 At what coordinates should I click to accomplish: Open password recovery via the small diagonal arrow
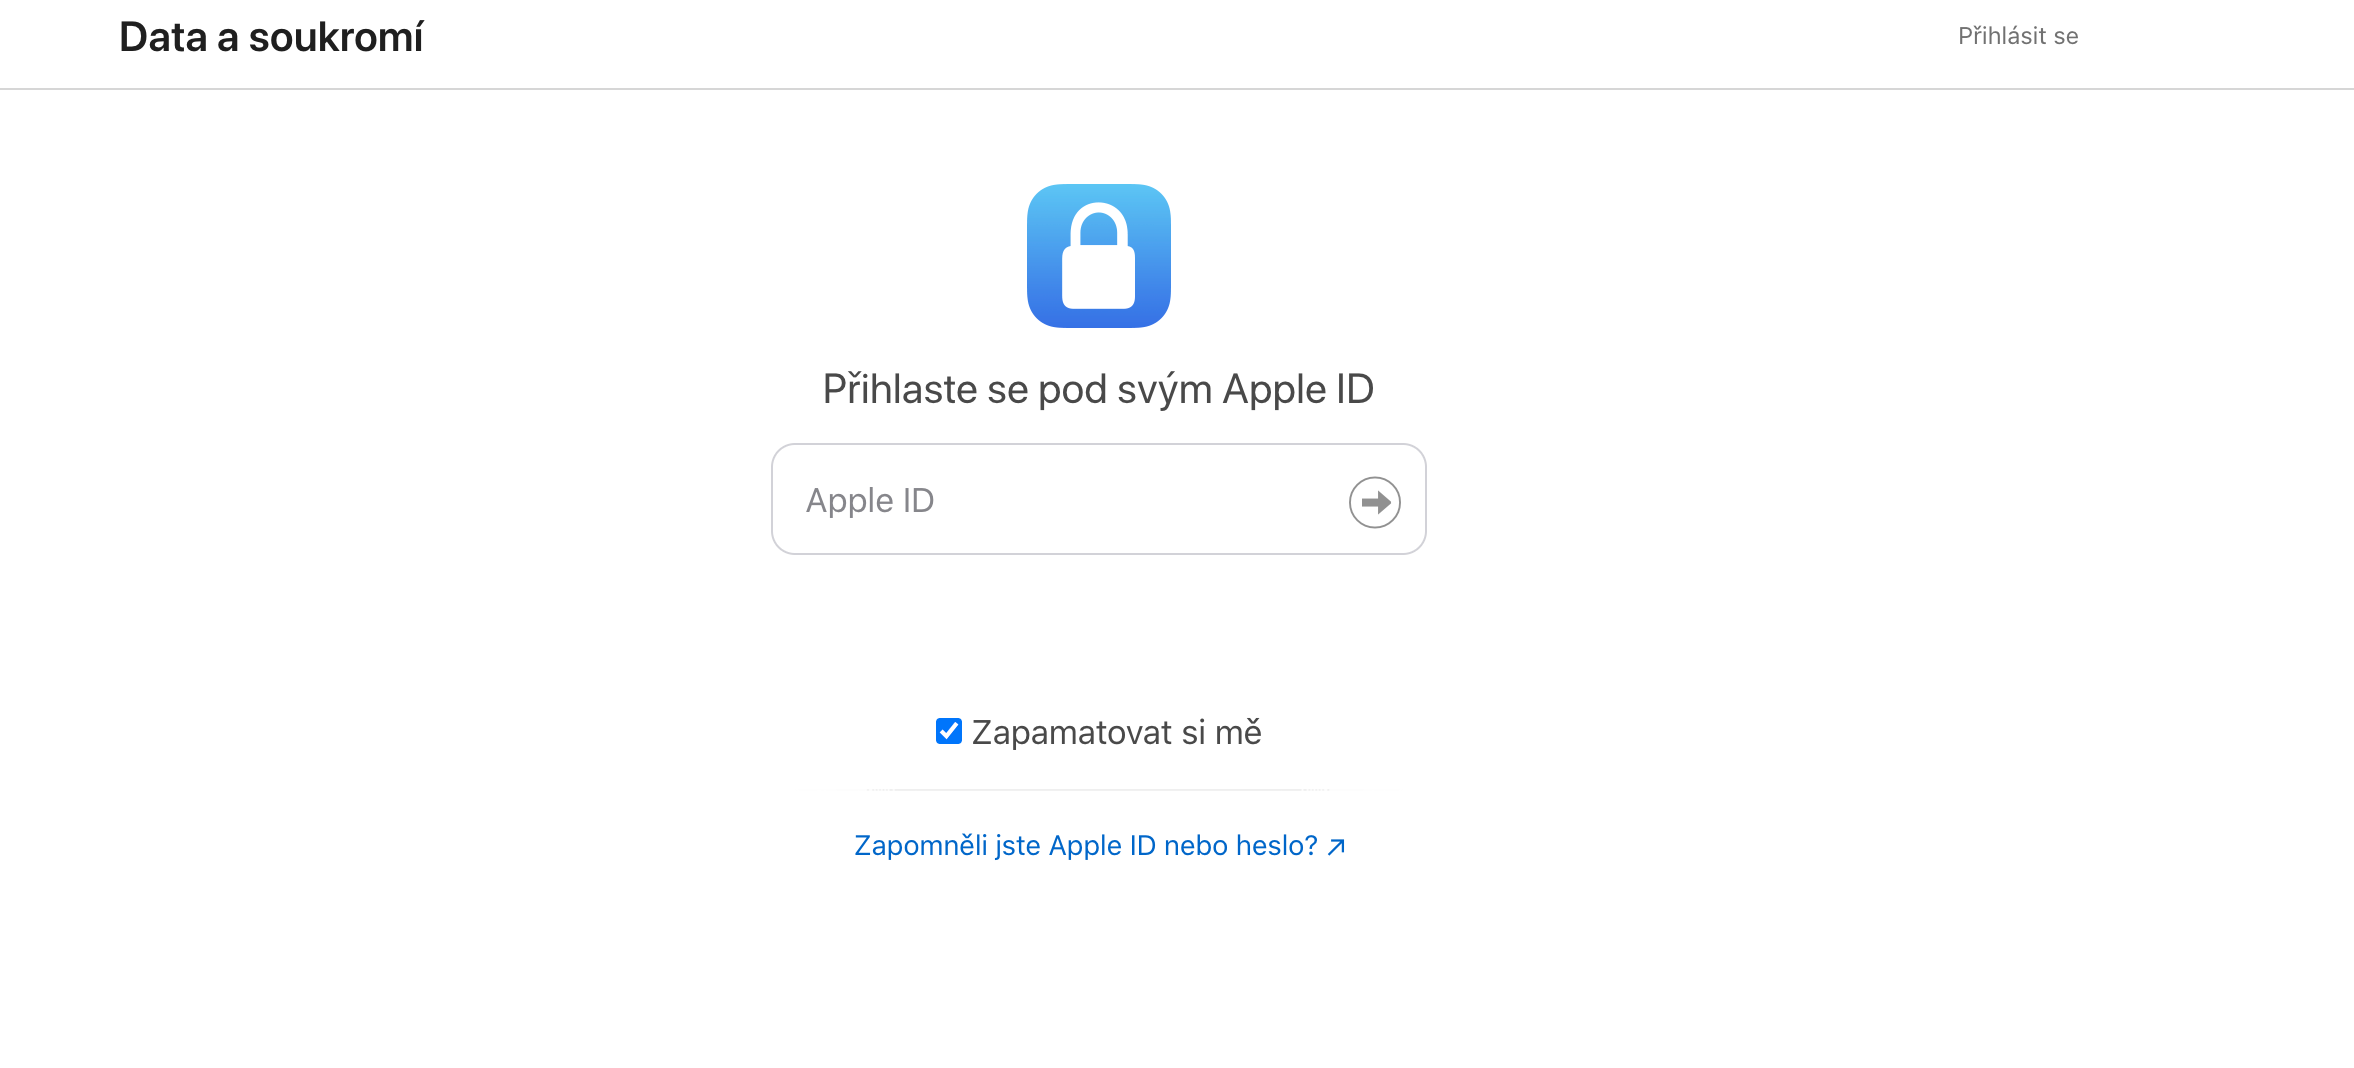point(1336,847)
